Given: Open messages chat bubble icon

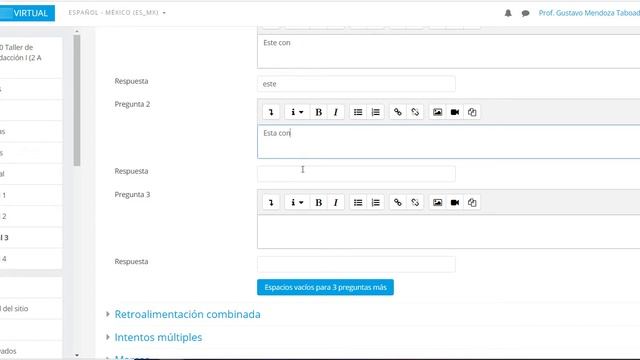Looking at the screenshot, I should 525,13.
